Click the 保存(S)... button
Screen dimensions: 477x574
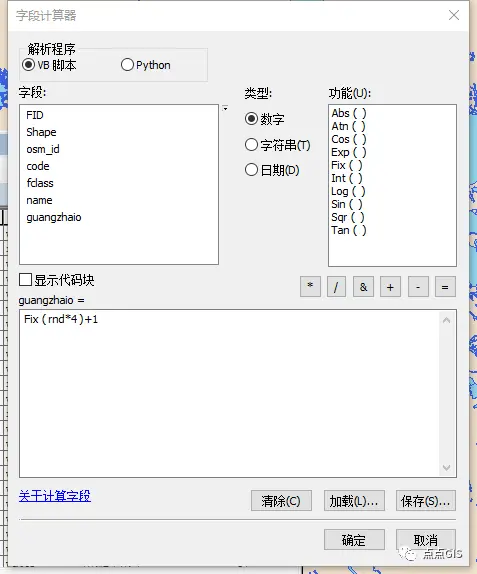tap(426, 500)
